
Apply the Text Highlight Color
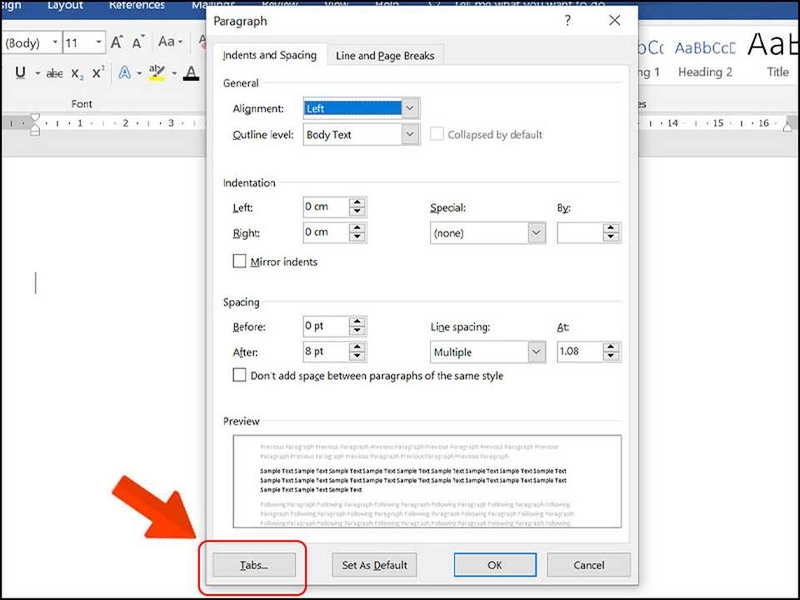pos(157,72)
